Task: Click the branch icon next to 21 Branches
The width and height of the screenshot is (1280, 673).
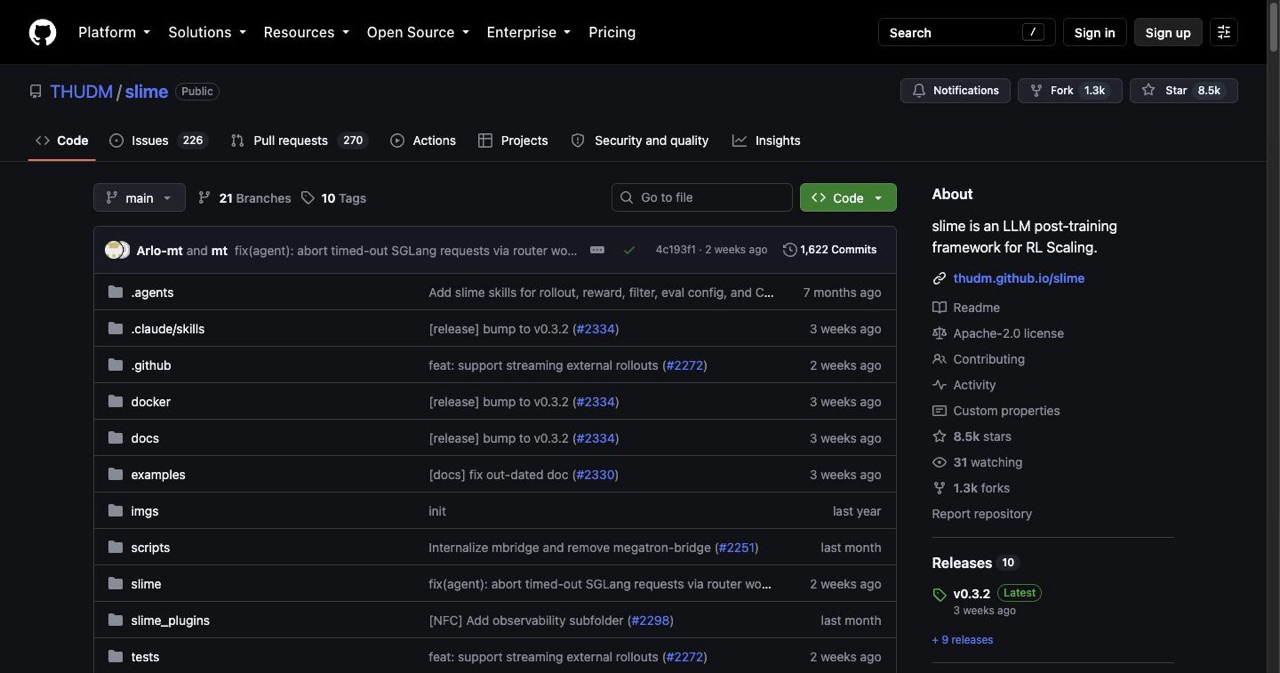Action: (x=204, y=198)
